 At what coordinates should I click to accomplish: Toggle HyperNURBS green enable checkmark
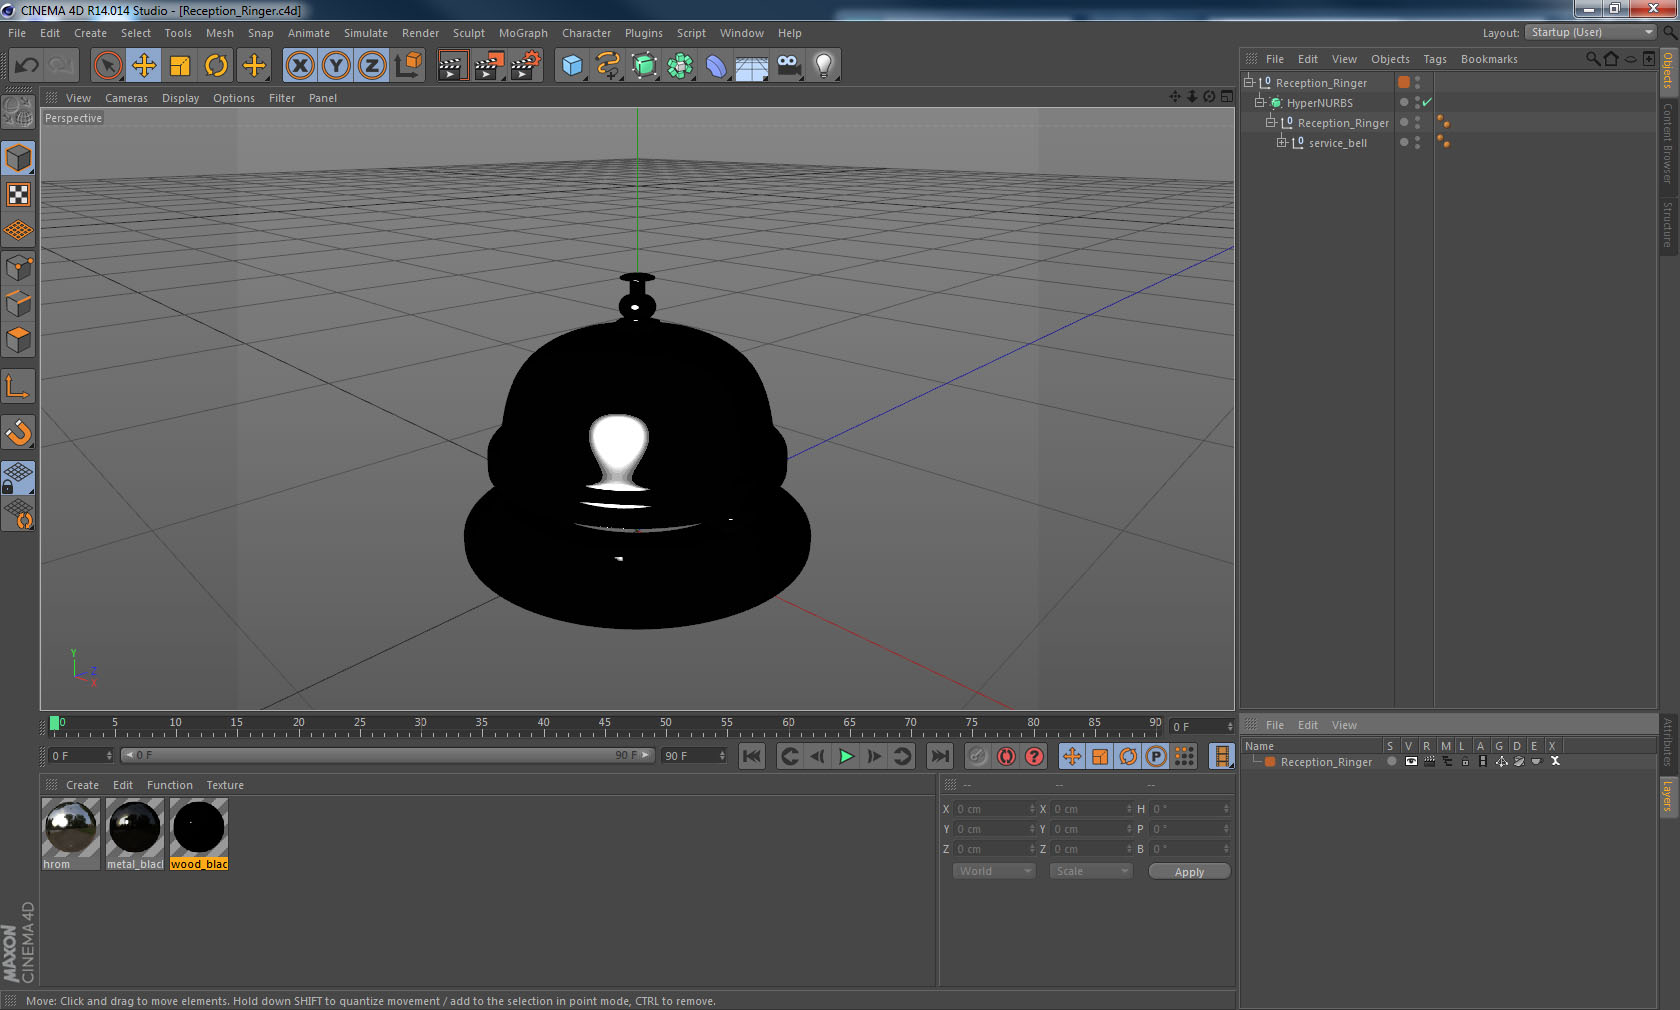click(1427, 102)
